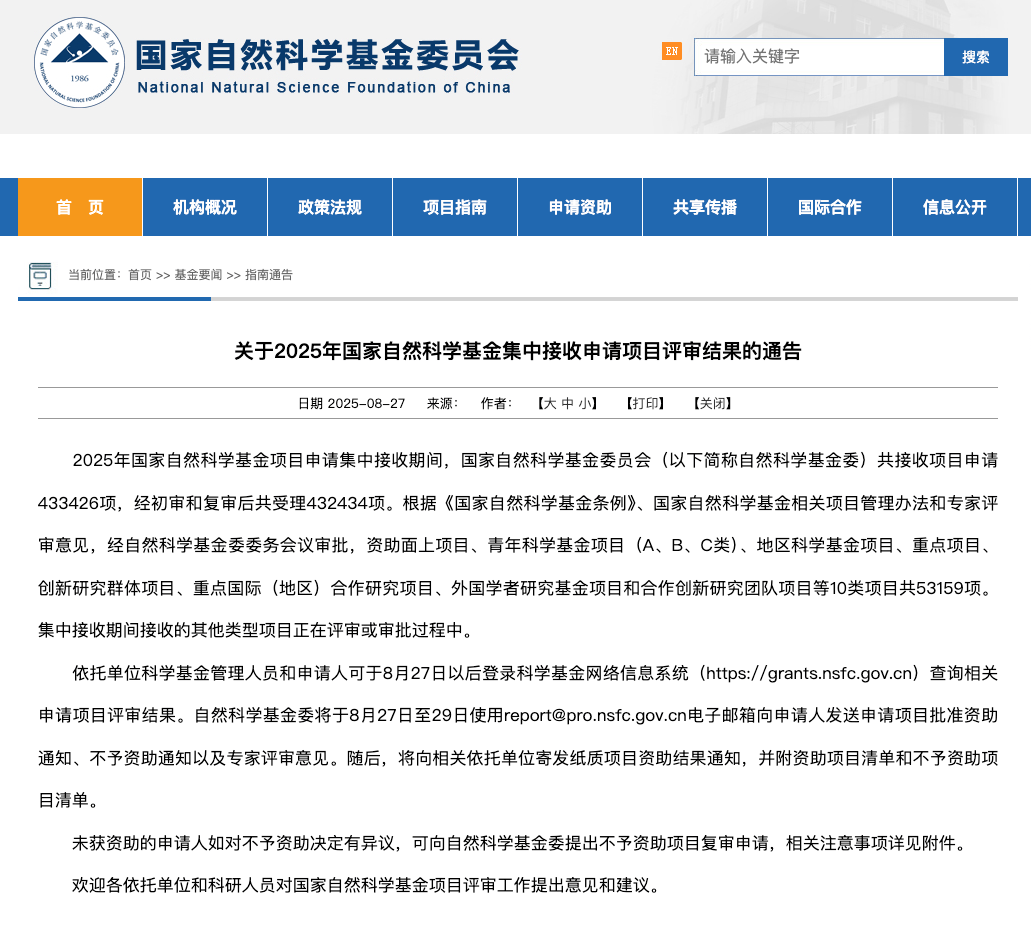Open the 机构概况 menu item

(204, 207)
